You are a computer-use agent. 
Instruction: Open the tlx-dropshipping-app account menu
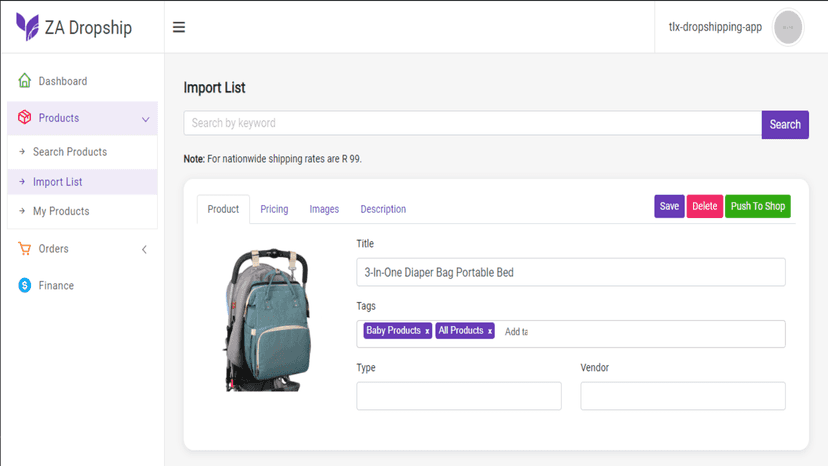click(715, 27)
